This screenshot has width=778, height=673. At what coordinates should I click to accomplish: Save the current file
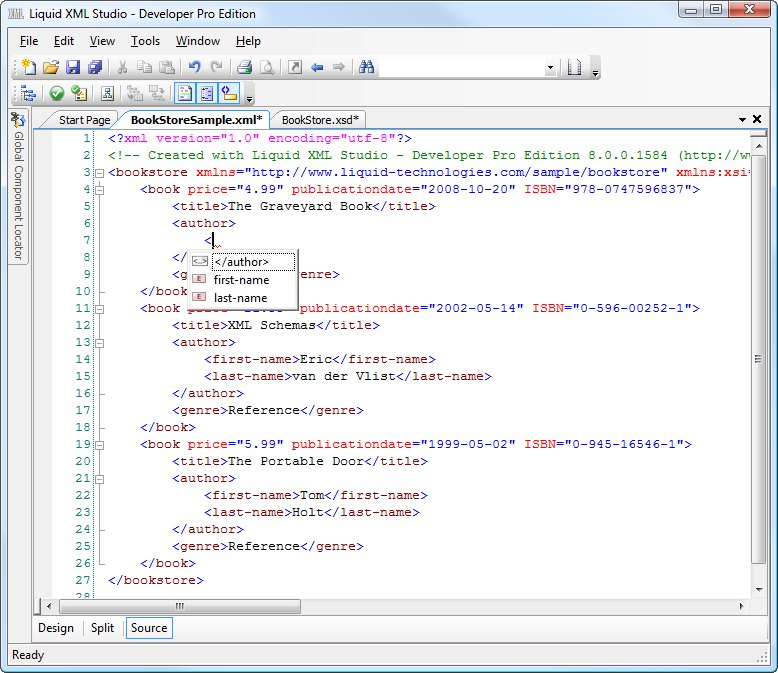click(73, 67)
